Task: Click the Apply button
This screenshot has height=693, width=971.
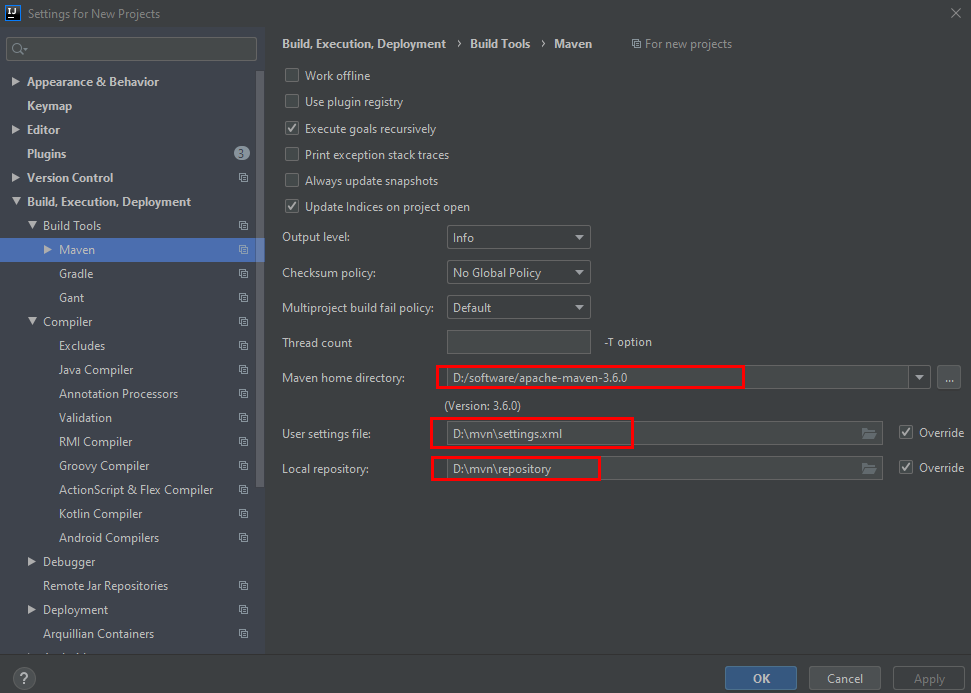Action: pyautogui.click(x=929, y=679)
